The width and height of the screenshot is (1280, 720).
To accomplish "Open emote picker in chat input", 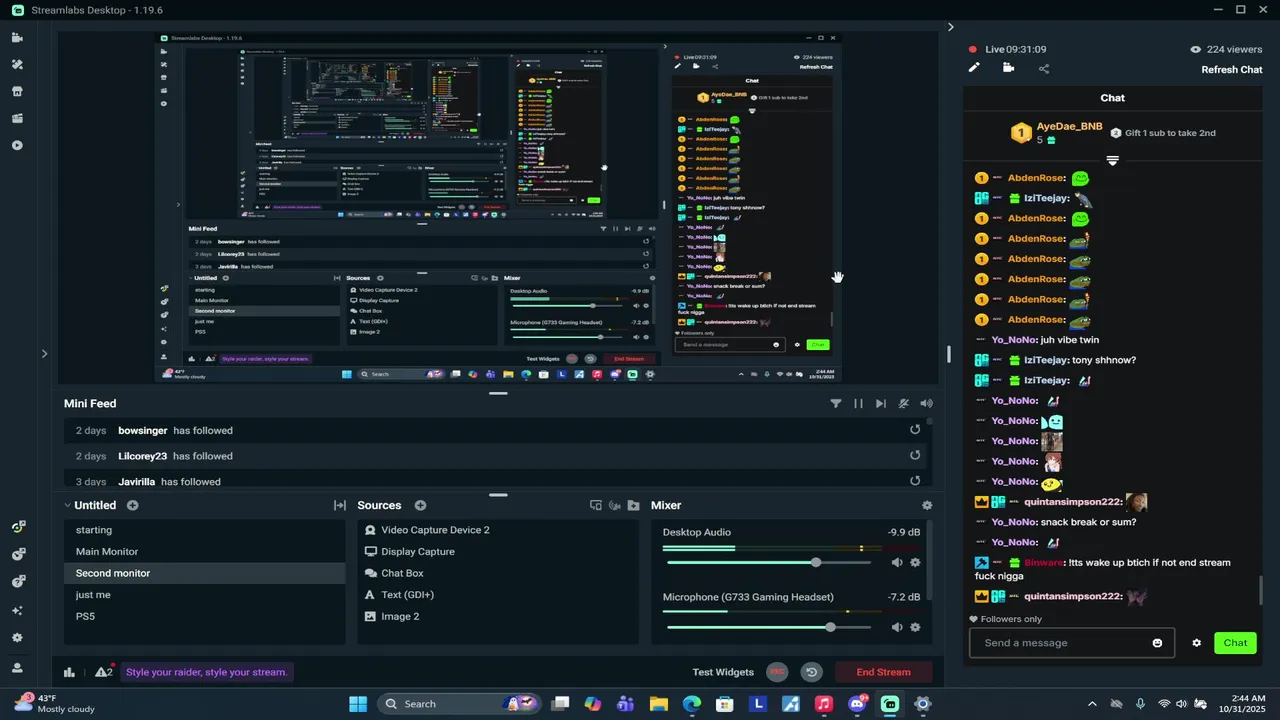I will [x=1158, y=643].
